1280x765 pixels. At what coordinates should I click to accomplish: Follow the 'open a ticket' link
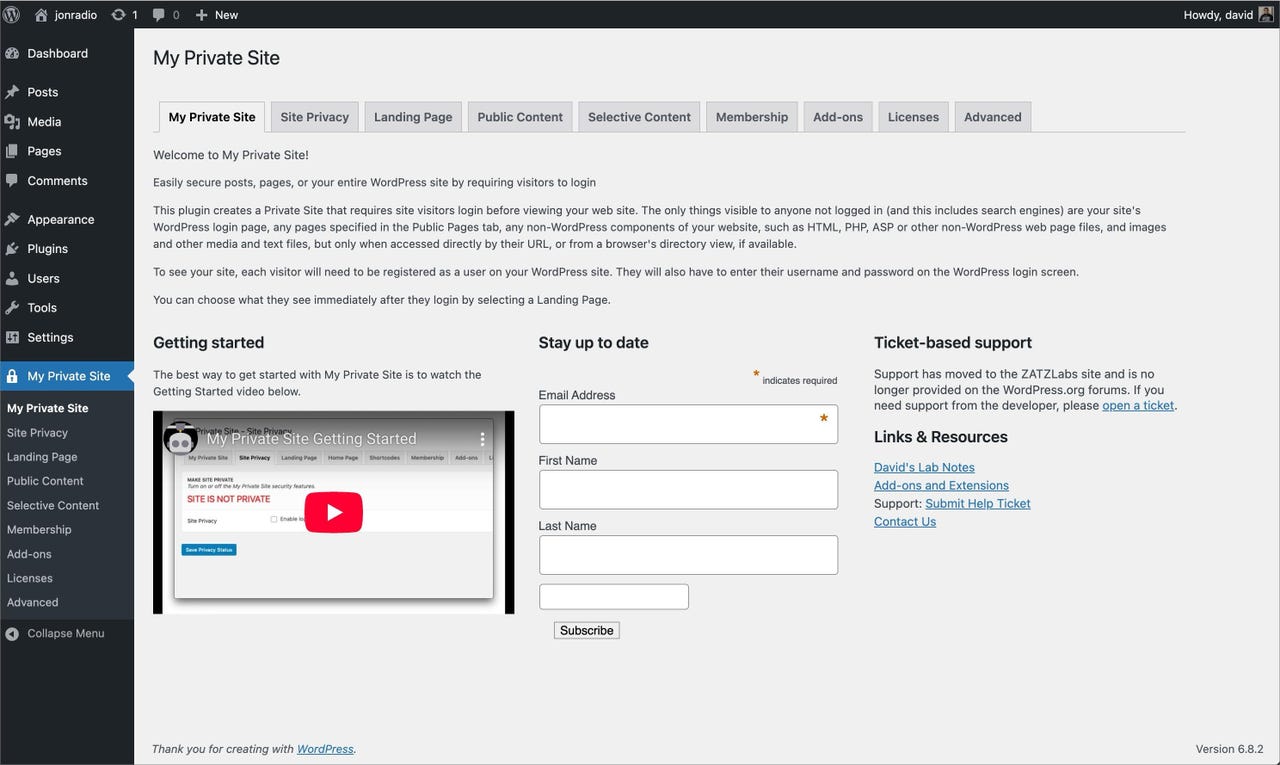point(1138,405)
